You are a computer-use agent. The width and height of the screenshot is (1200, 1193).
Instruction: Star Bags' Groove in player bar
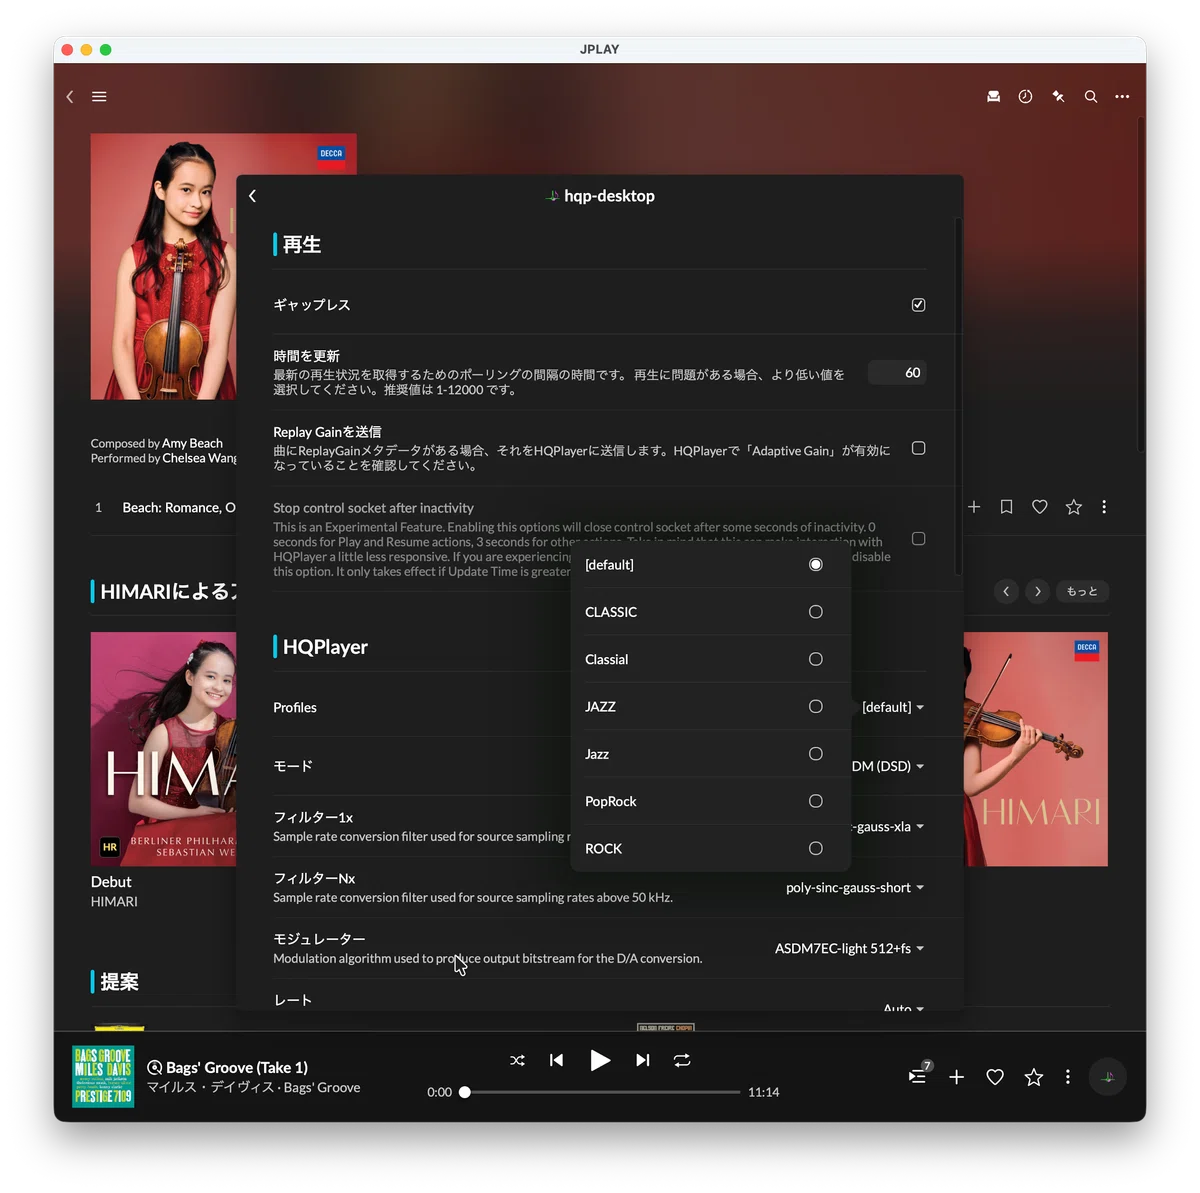pyautogui.click(x=1034, y=1077)
